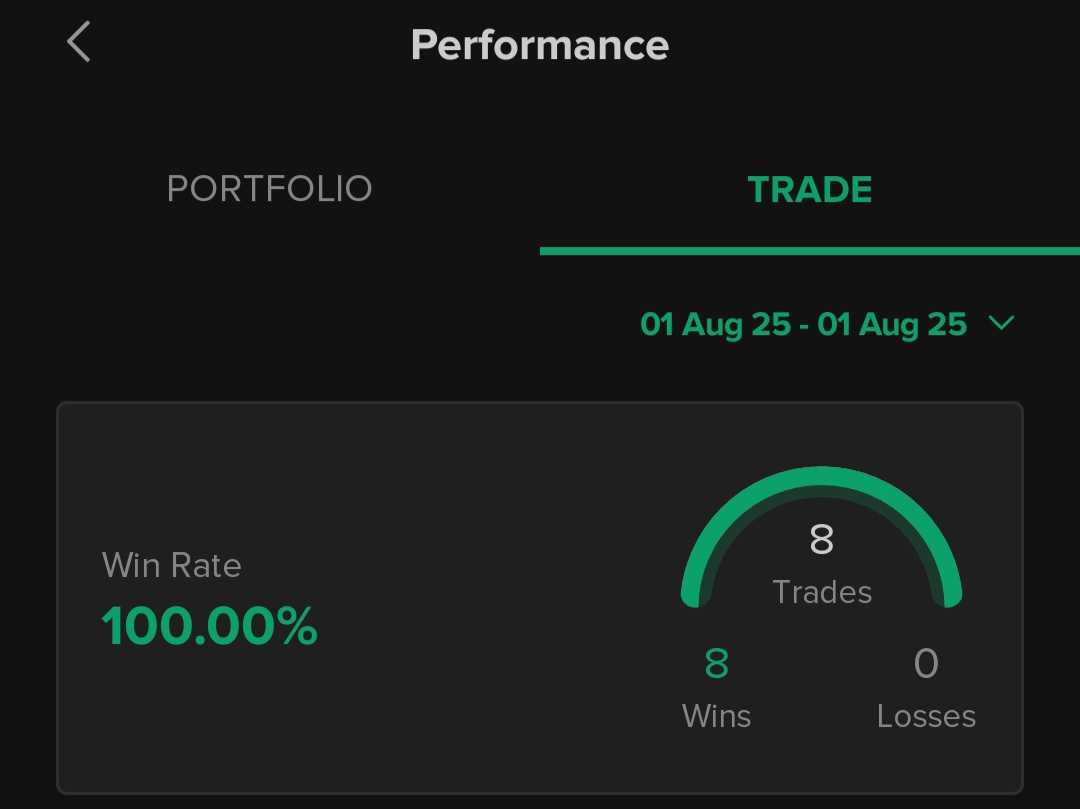Click the green underline below TRADE
This screenshot has height=809, width=1080.
click(809, 251)
